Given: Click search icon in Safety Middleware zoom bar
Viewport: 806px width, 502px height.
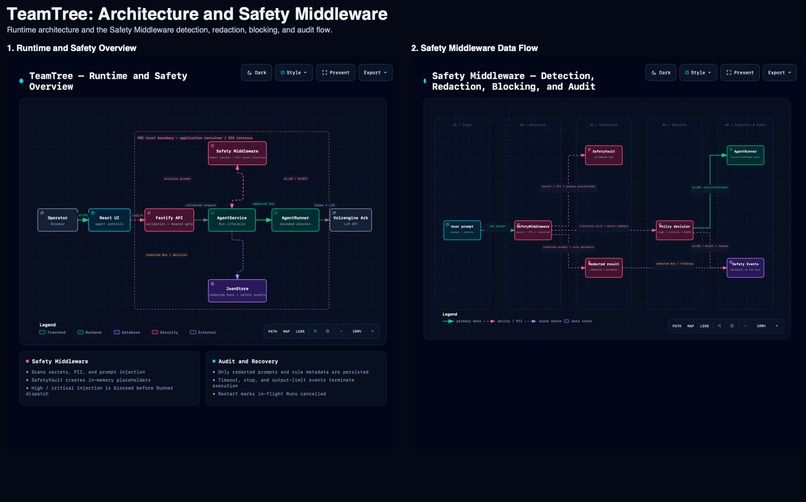Looking at the screenshot, I should [719, 326].
